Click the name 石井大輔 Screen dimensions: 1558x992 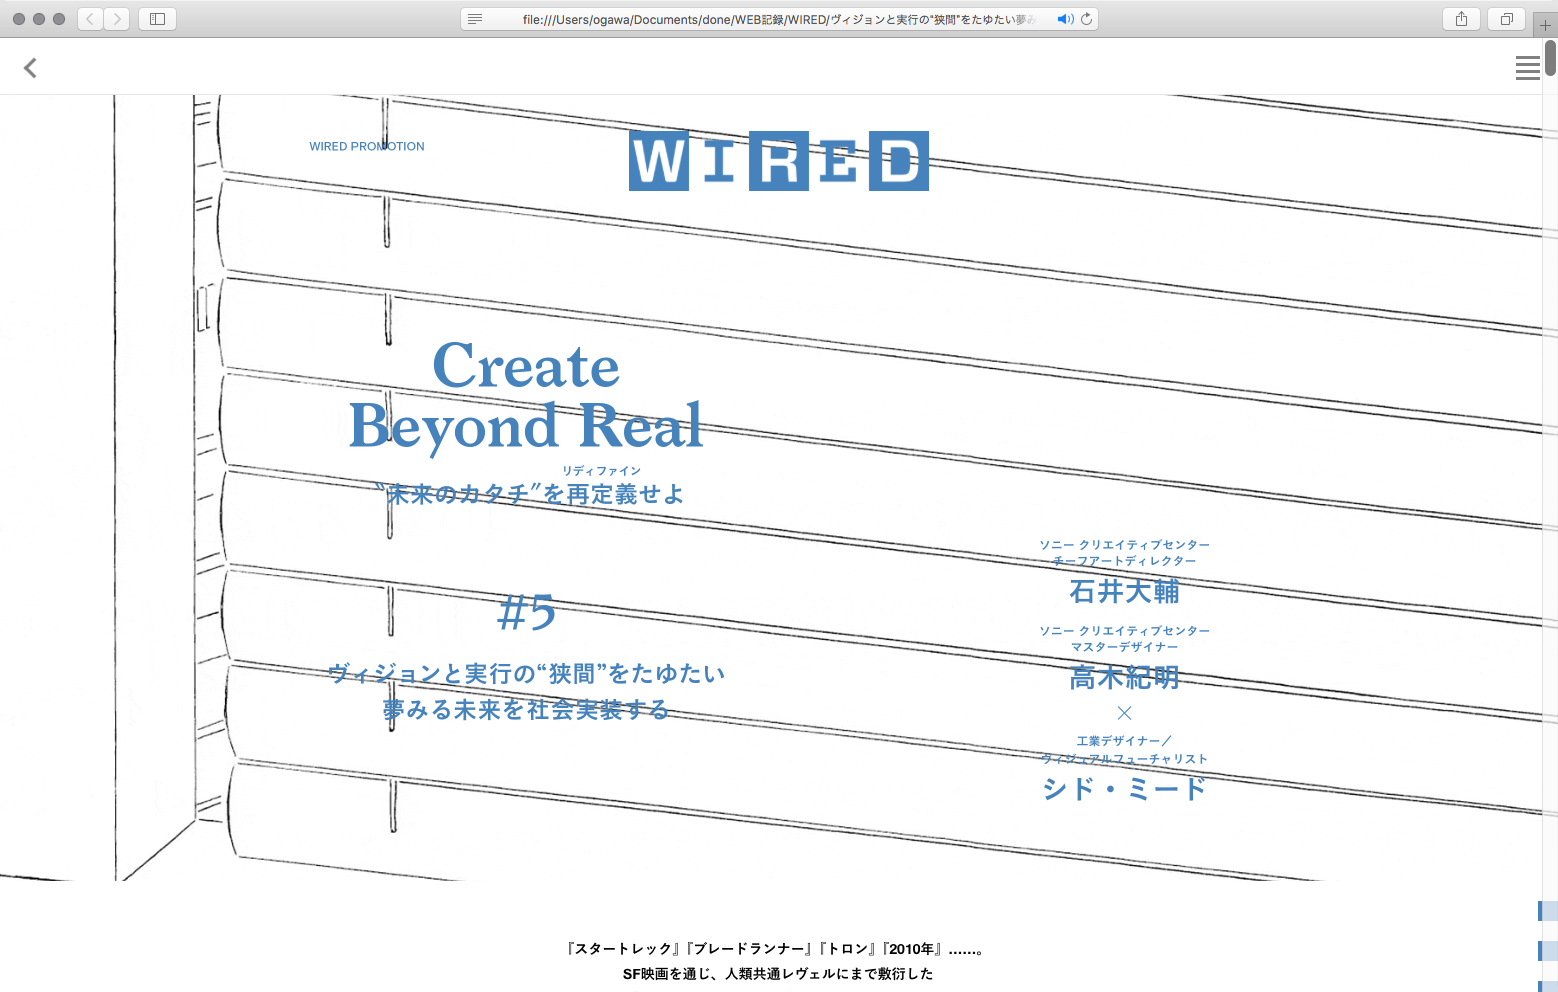(1124, 591)
